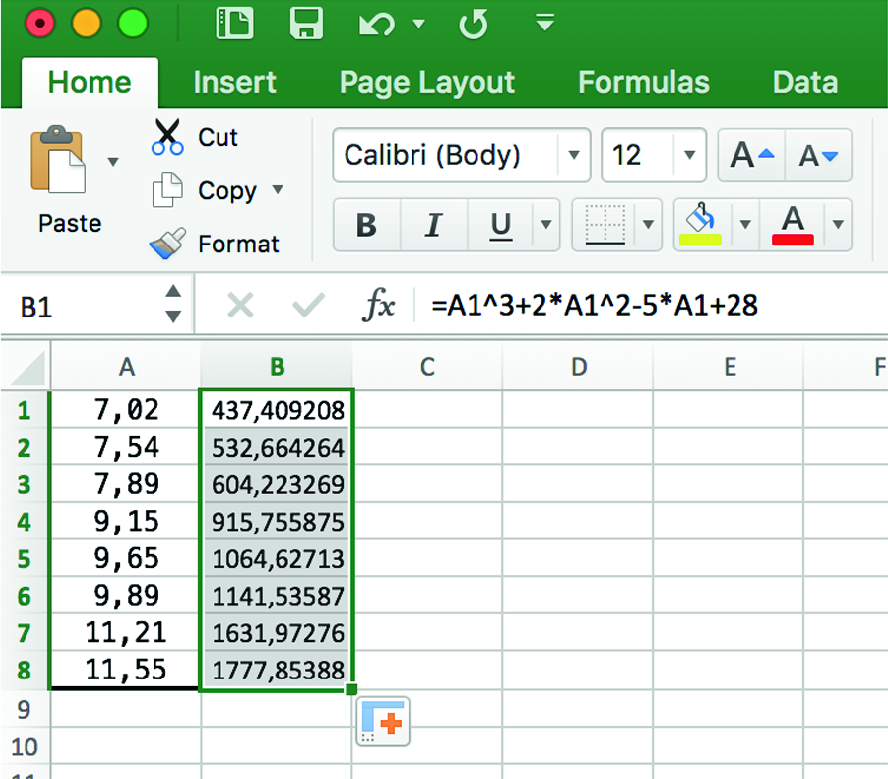Click the Paste label button
888x779 pixels.
point(70,224)
